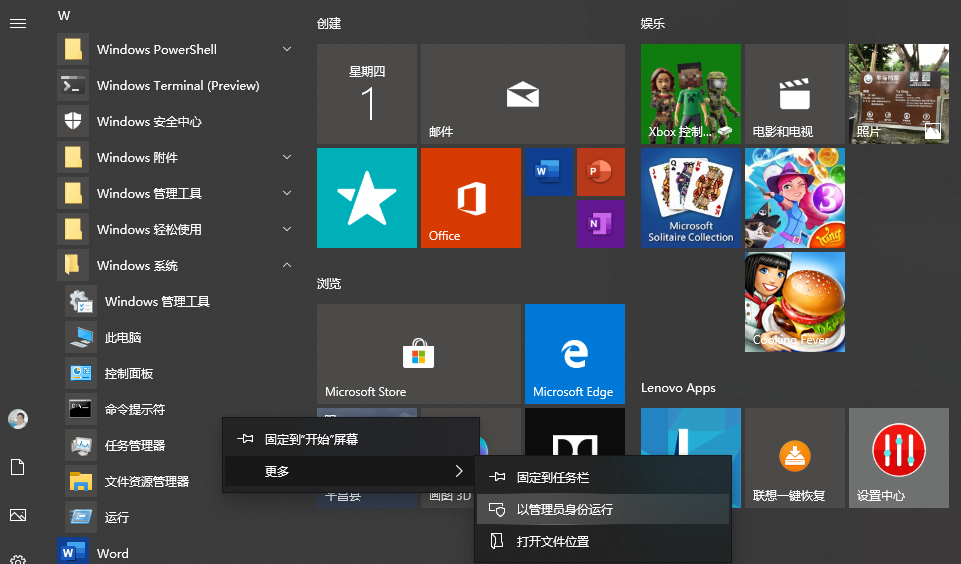Open 设置中心 tile
Image resolution: width=961 pixels, height=564 pixels.
click(898, 458)
